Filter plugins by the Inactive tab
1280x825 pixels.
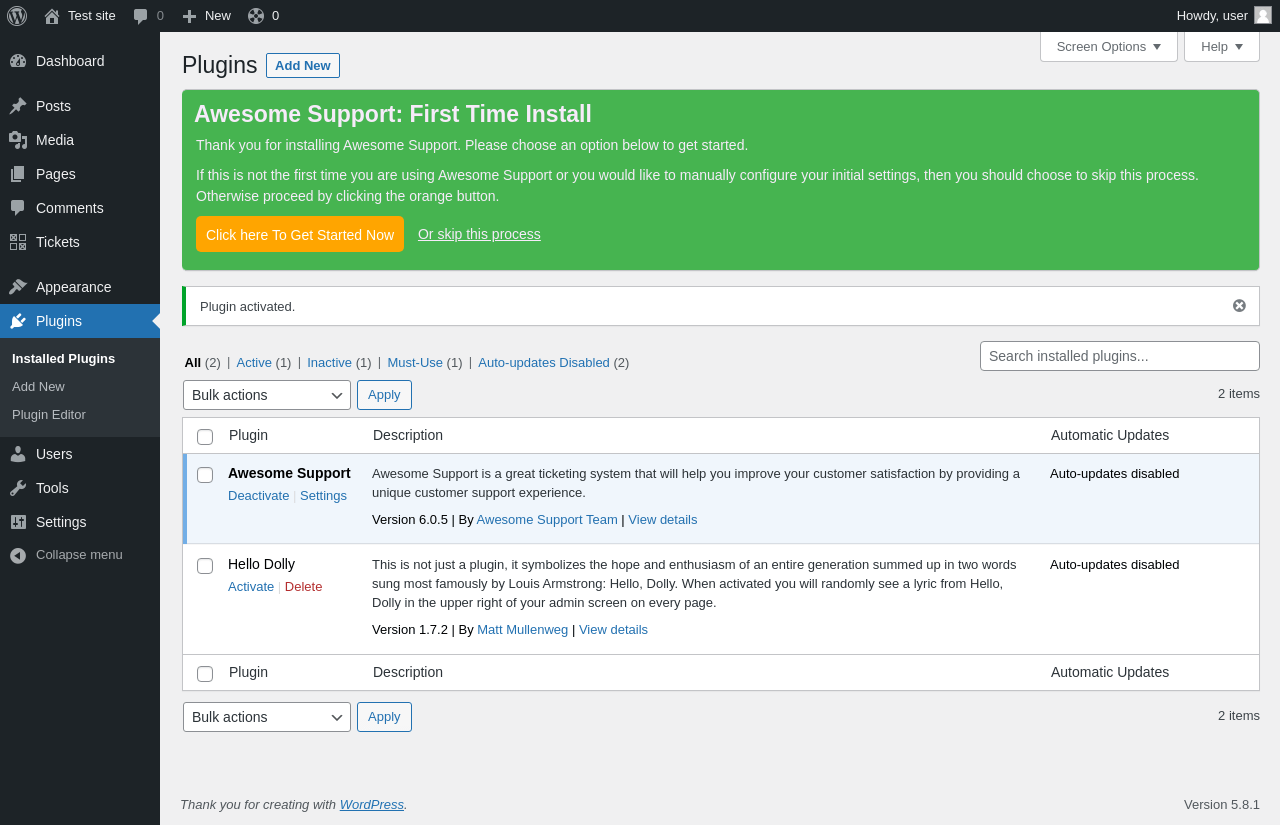[329, 362]
